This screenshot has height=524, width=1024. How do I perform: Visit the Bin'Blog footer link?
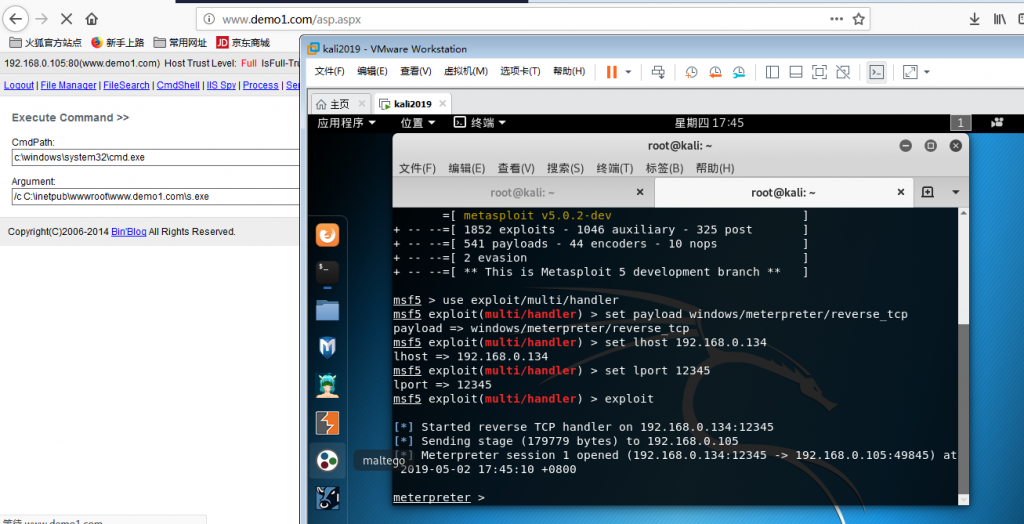coord(129,231)
